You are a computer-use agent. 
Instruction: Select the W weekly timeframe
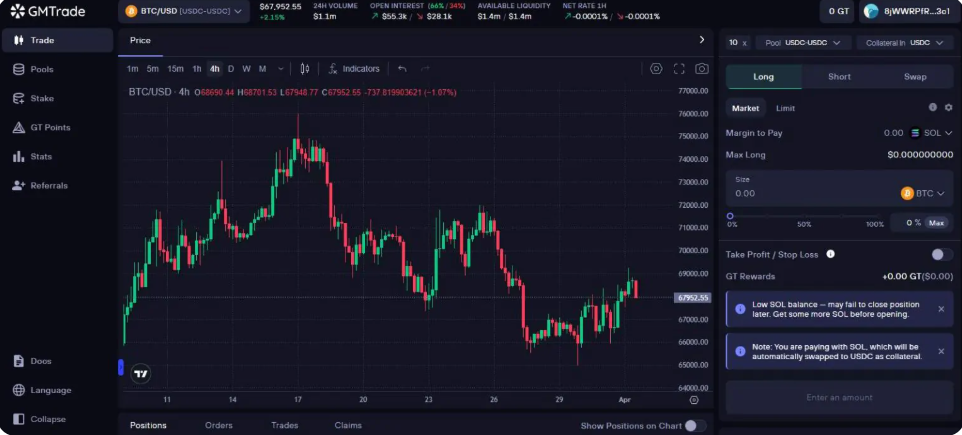pyautogui.click(x=246, y=69)
